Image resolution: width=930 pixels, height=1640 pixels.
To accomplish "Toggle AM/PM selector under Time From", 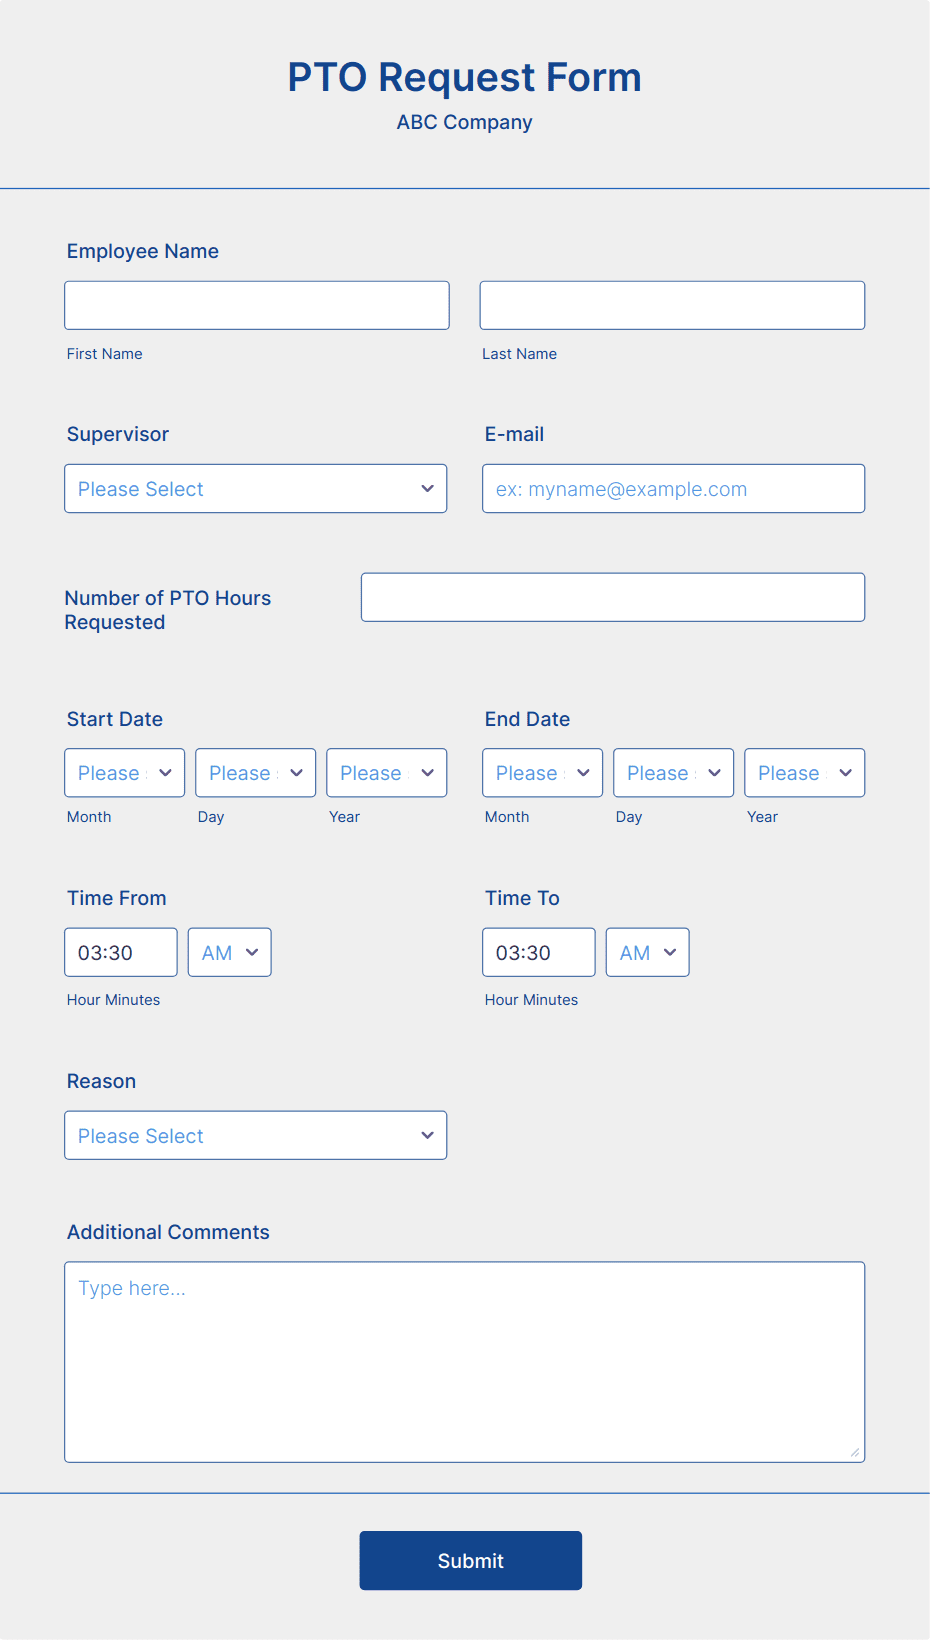I will pos(230,952).
